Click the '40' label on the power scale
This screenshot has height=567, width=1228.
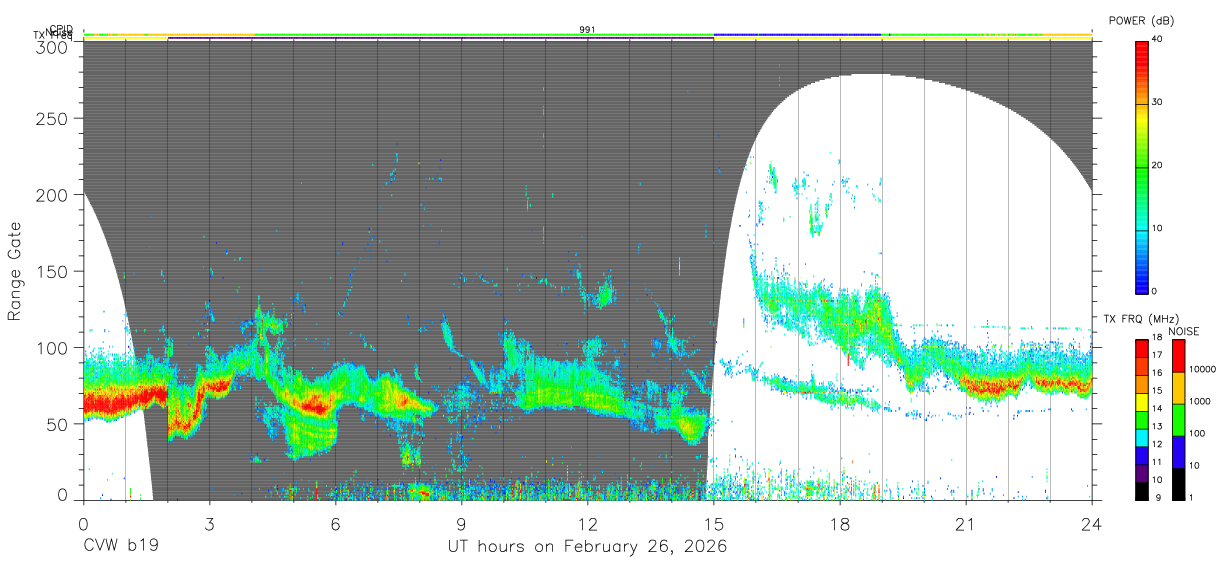click(x=1158, y=39)
